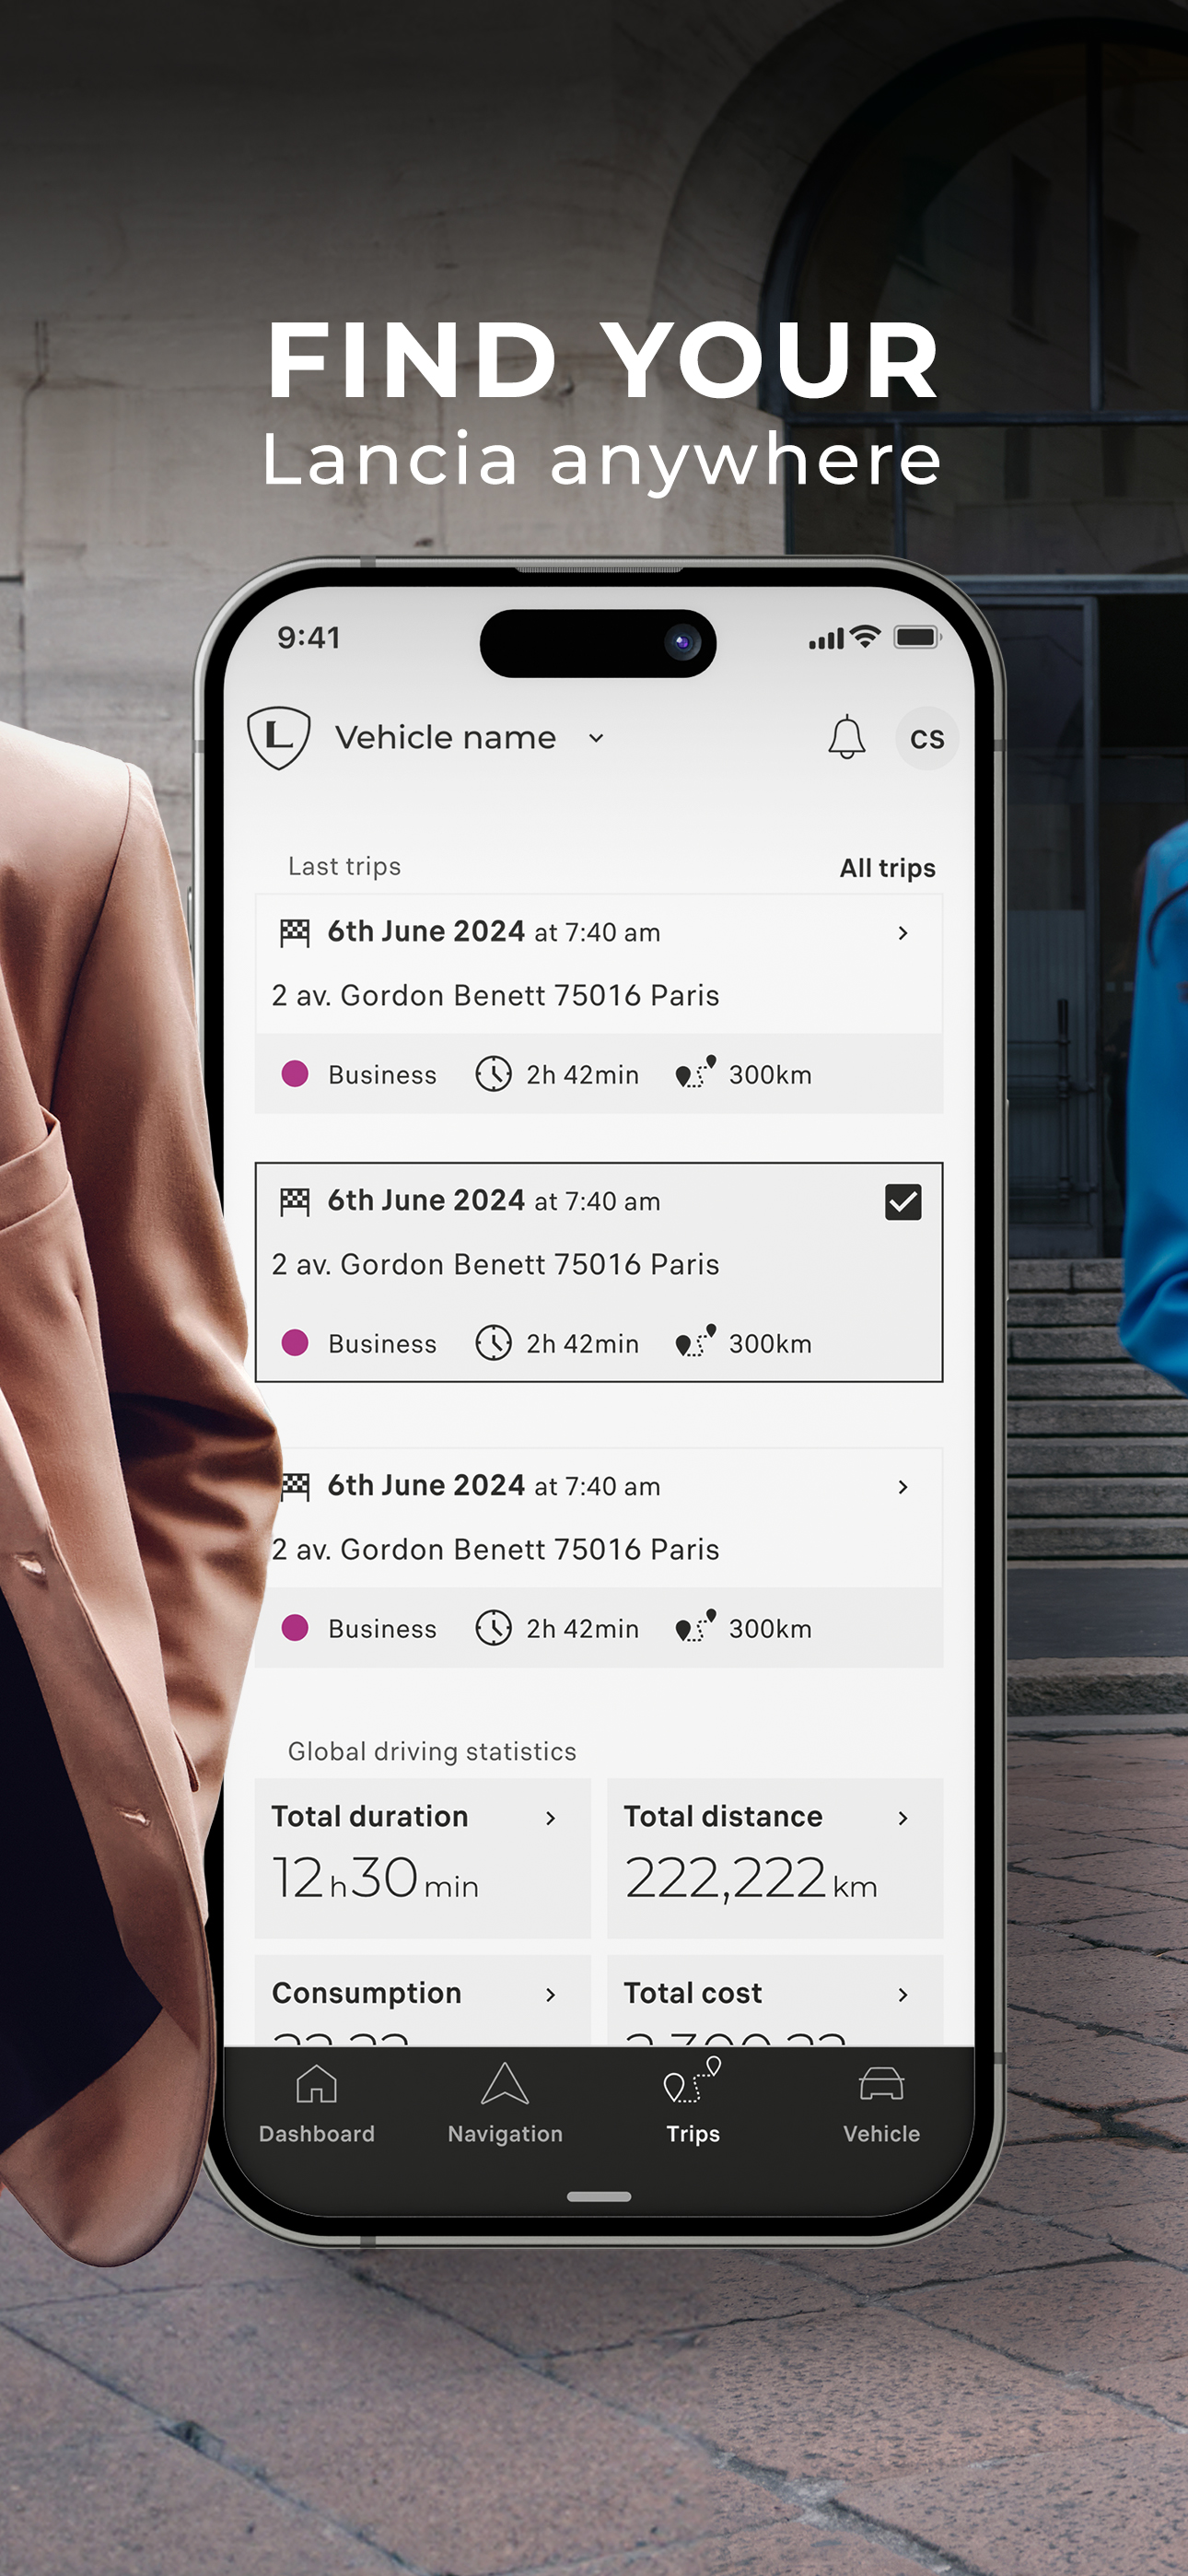Image resolution: width=1188 pixels, height=2576 pixels.
Task: Open Total distance chevron
Action: point(903,1818)
